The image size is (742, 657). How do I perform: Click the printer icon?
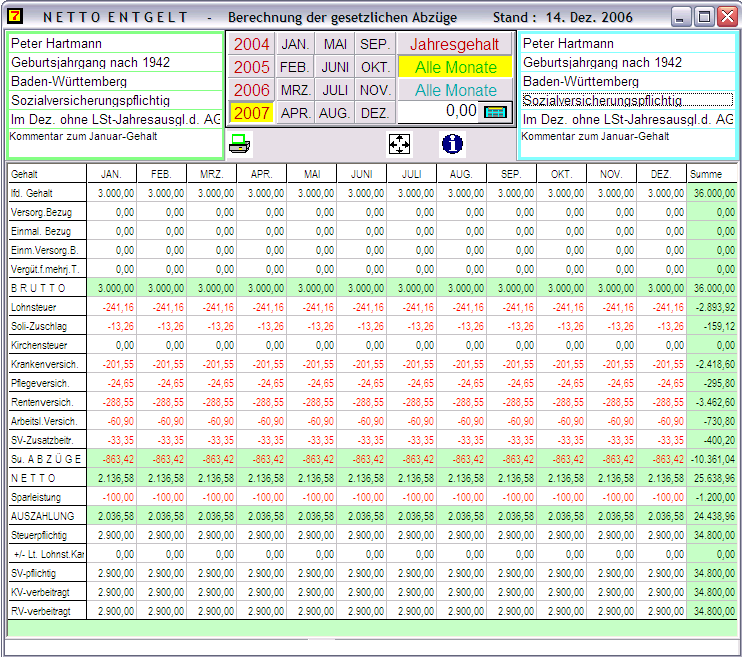[240, 143]
